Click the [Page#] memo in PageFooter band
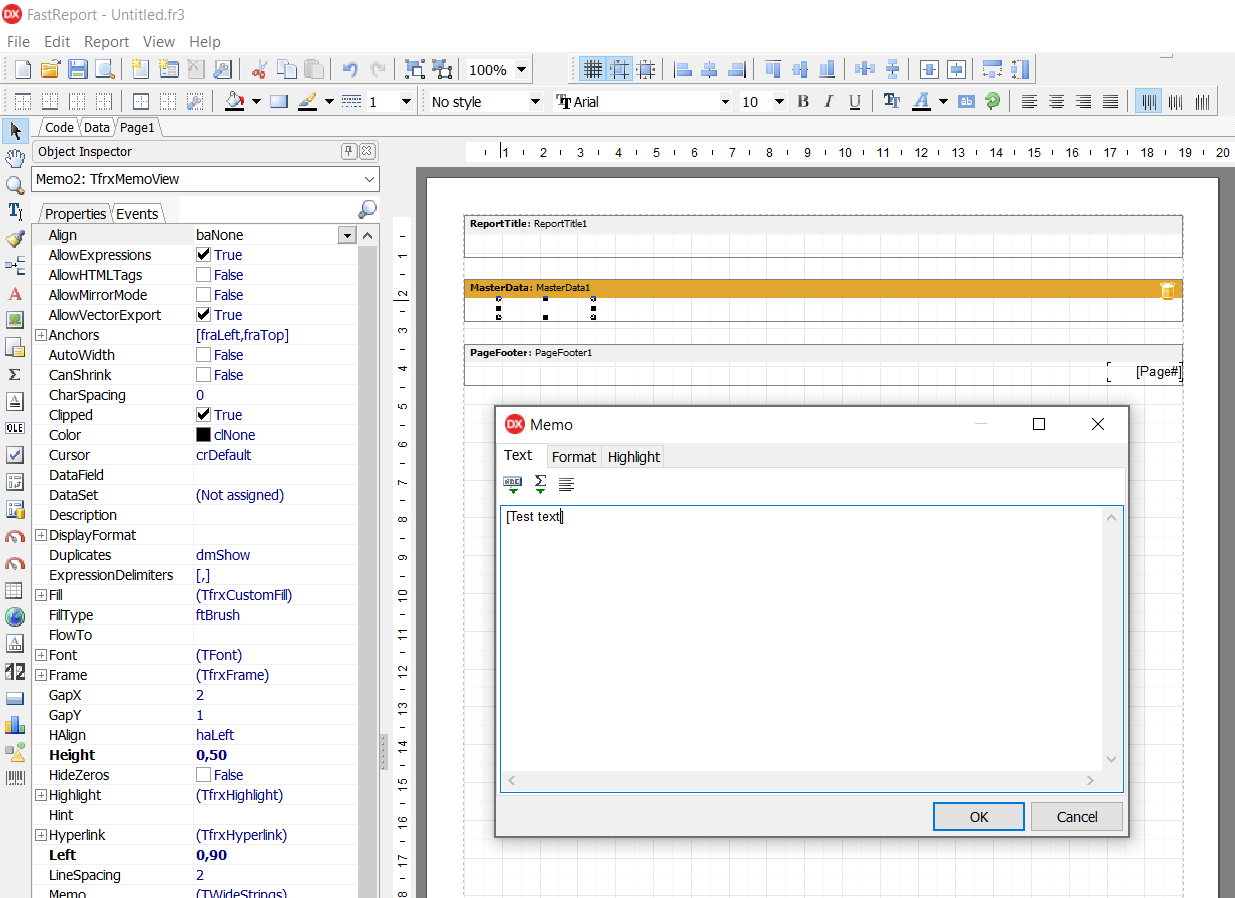Screen dimensions: 1235x898 pyautogui.click(x=1145, y=372)
